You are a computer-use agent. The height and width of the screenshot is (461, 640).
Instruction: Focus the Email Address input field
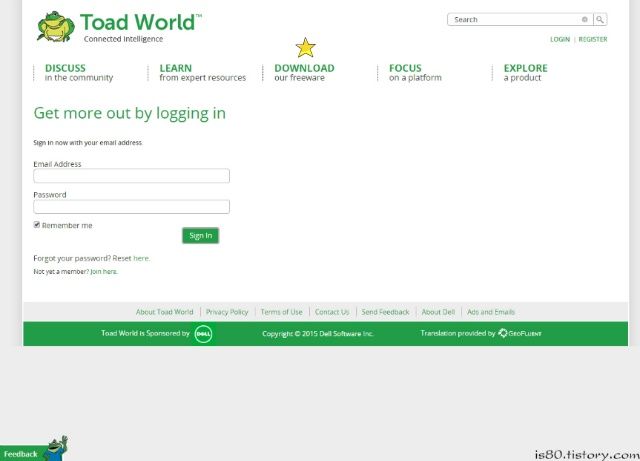coord(131,176)
